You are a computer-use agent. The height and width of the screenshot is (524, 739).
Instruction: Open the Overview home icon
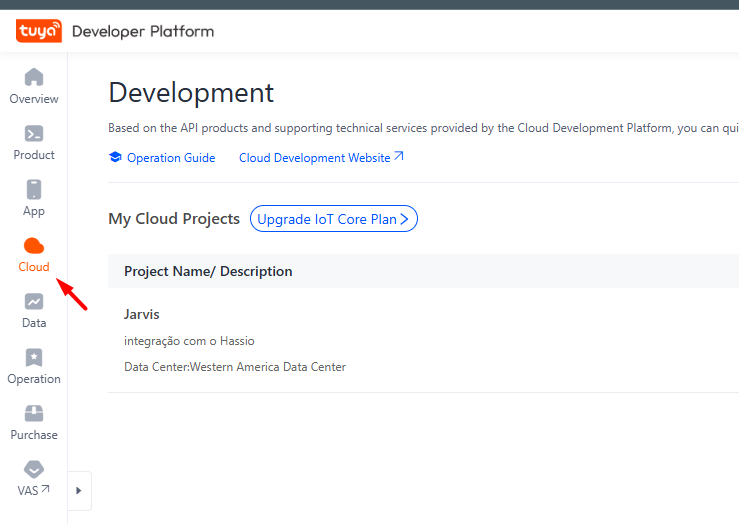pos(34,78)
